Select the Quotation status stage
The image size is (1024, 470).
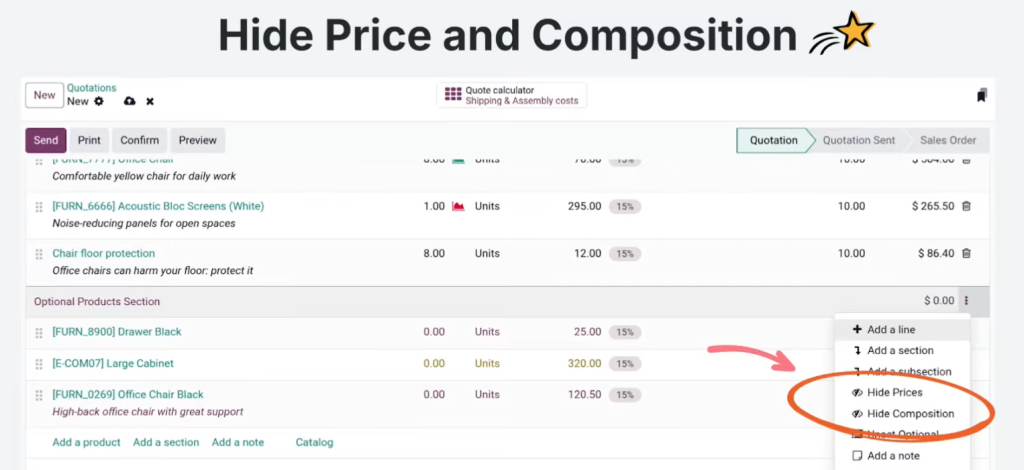(773, 140)
